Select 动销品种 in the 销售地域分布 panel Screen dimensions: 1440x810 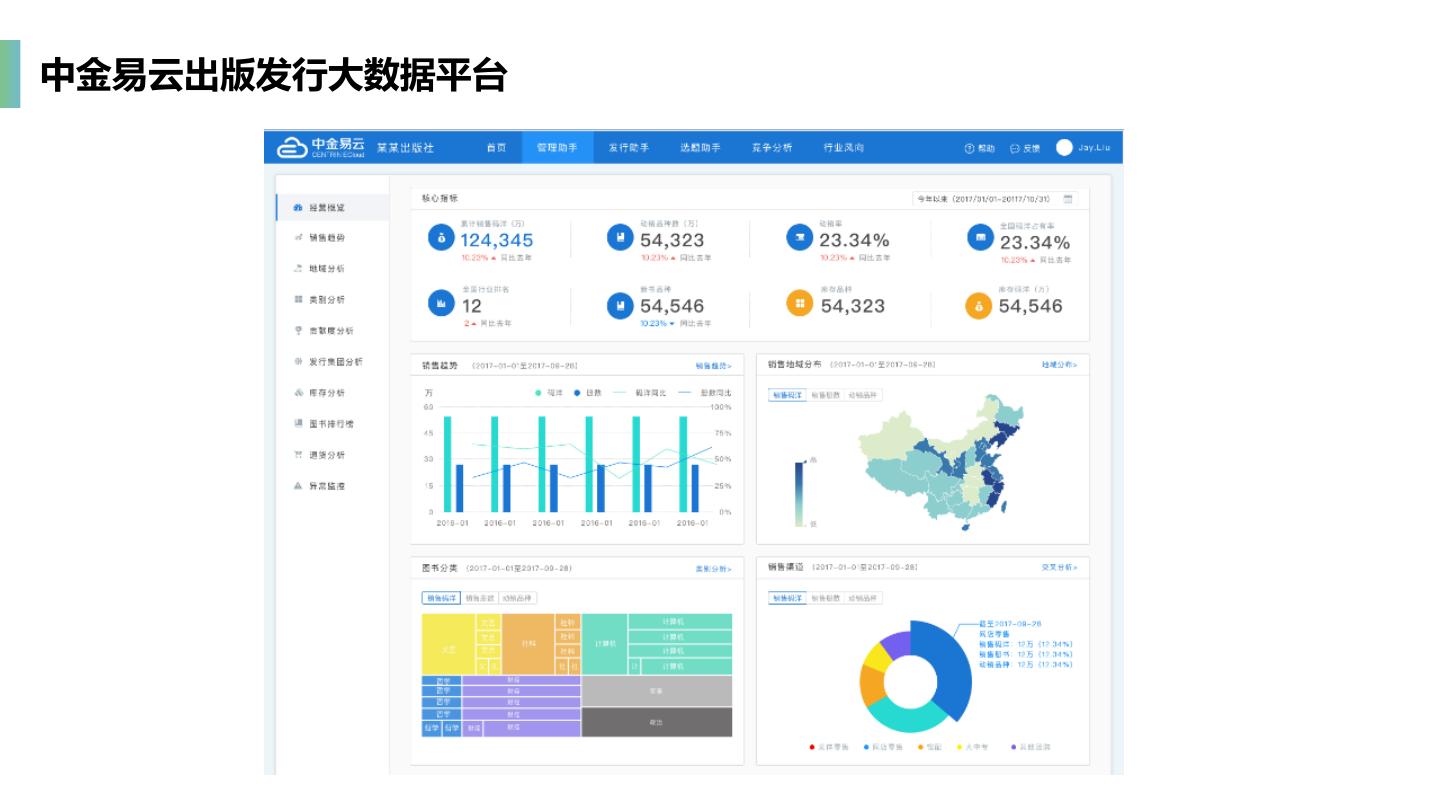863,395
